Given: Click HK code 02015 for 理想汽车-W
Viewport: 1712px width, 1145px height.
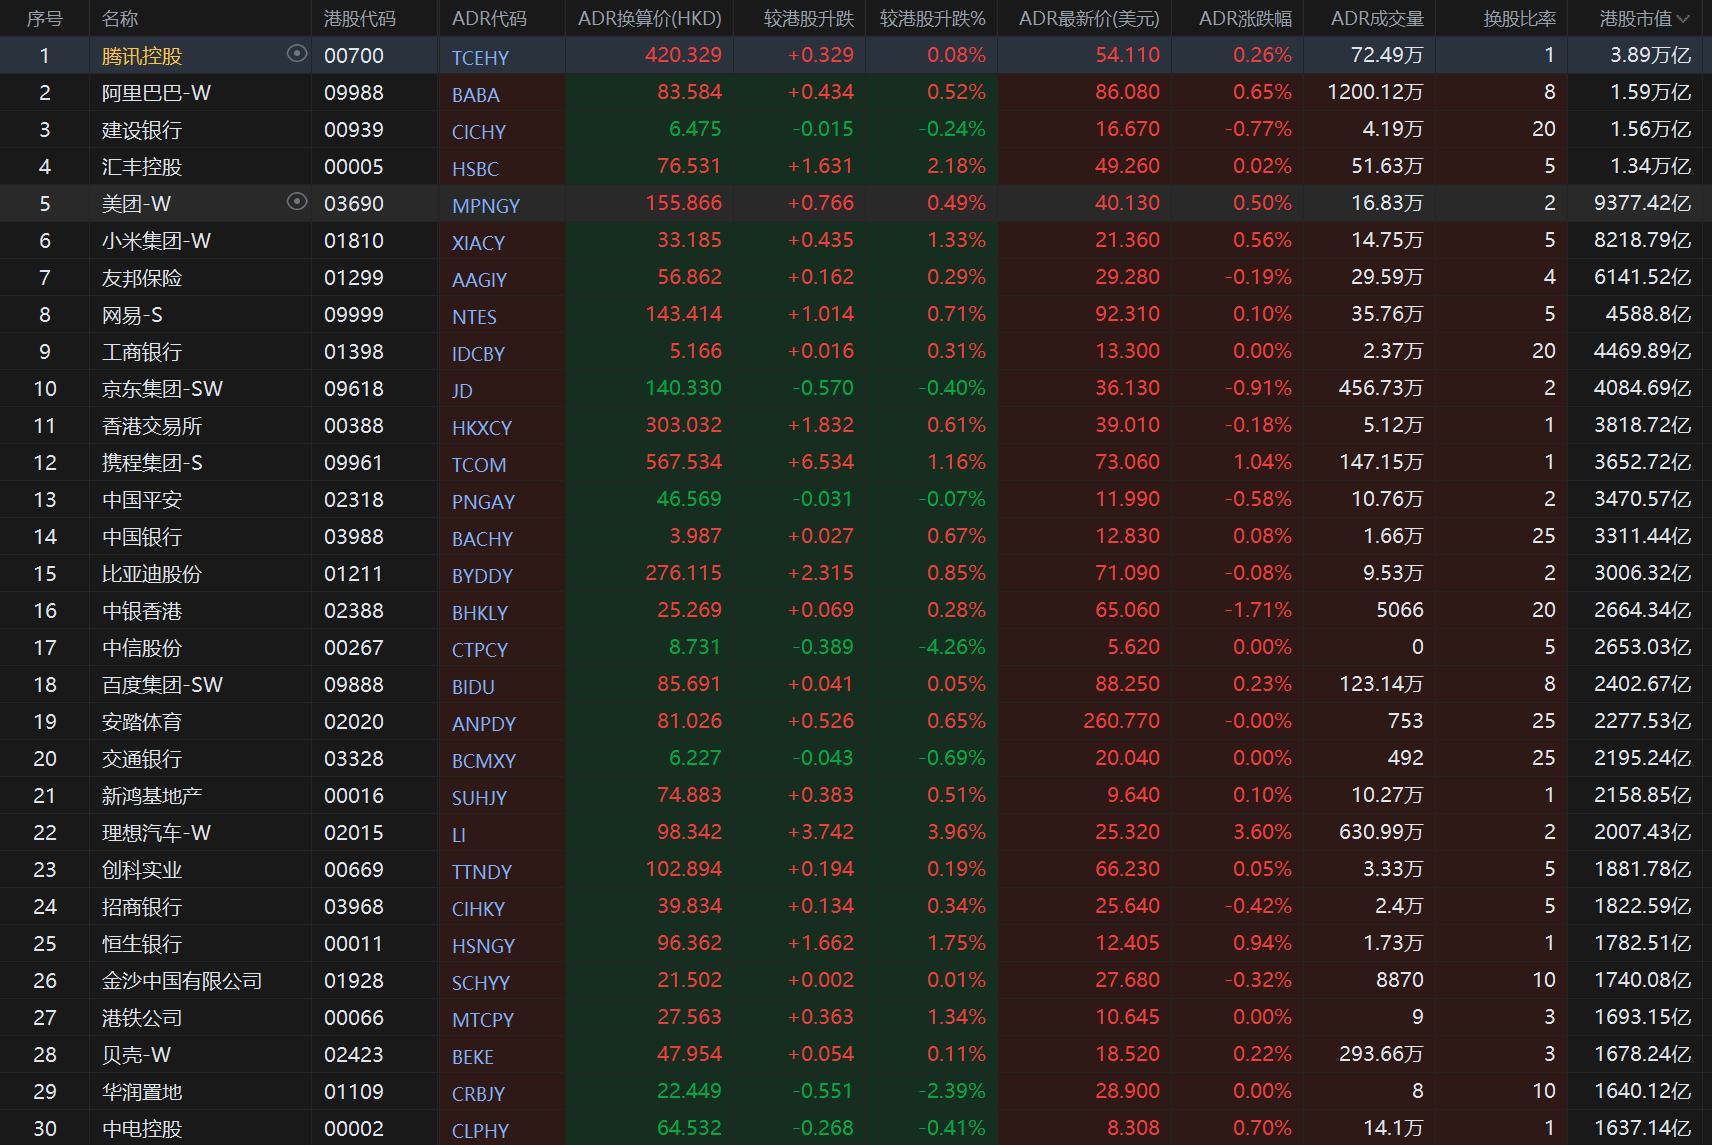Looking at the screenshot, I should (x=354, y=833).
